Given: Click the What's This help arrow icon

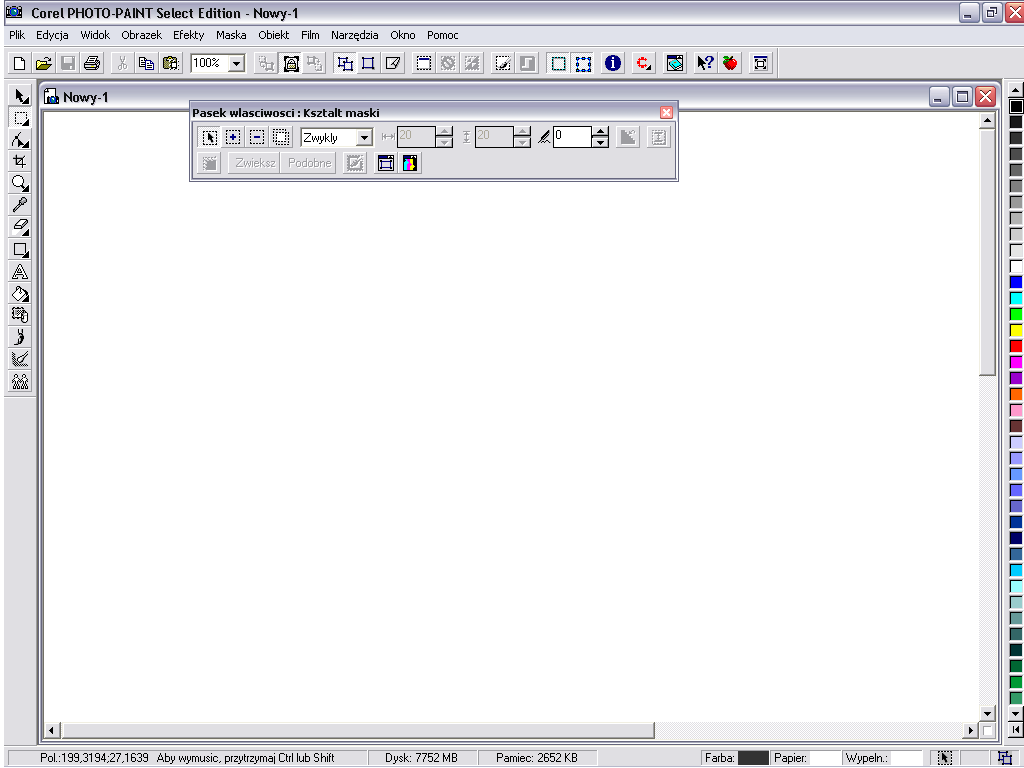Looking at the screenshot, I should pyautogui.click(x=705, y=63).
